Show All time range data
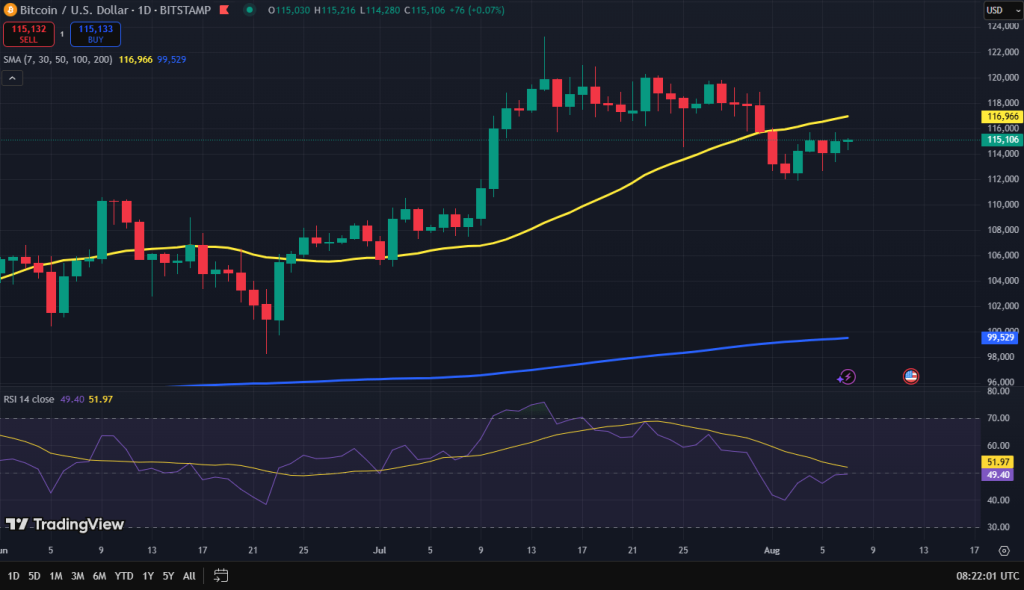1024x590 pixels. click(x=189, y=576)
